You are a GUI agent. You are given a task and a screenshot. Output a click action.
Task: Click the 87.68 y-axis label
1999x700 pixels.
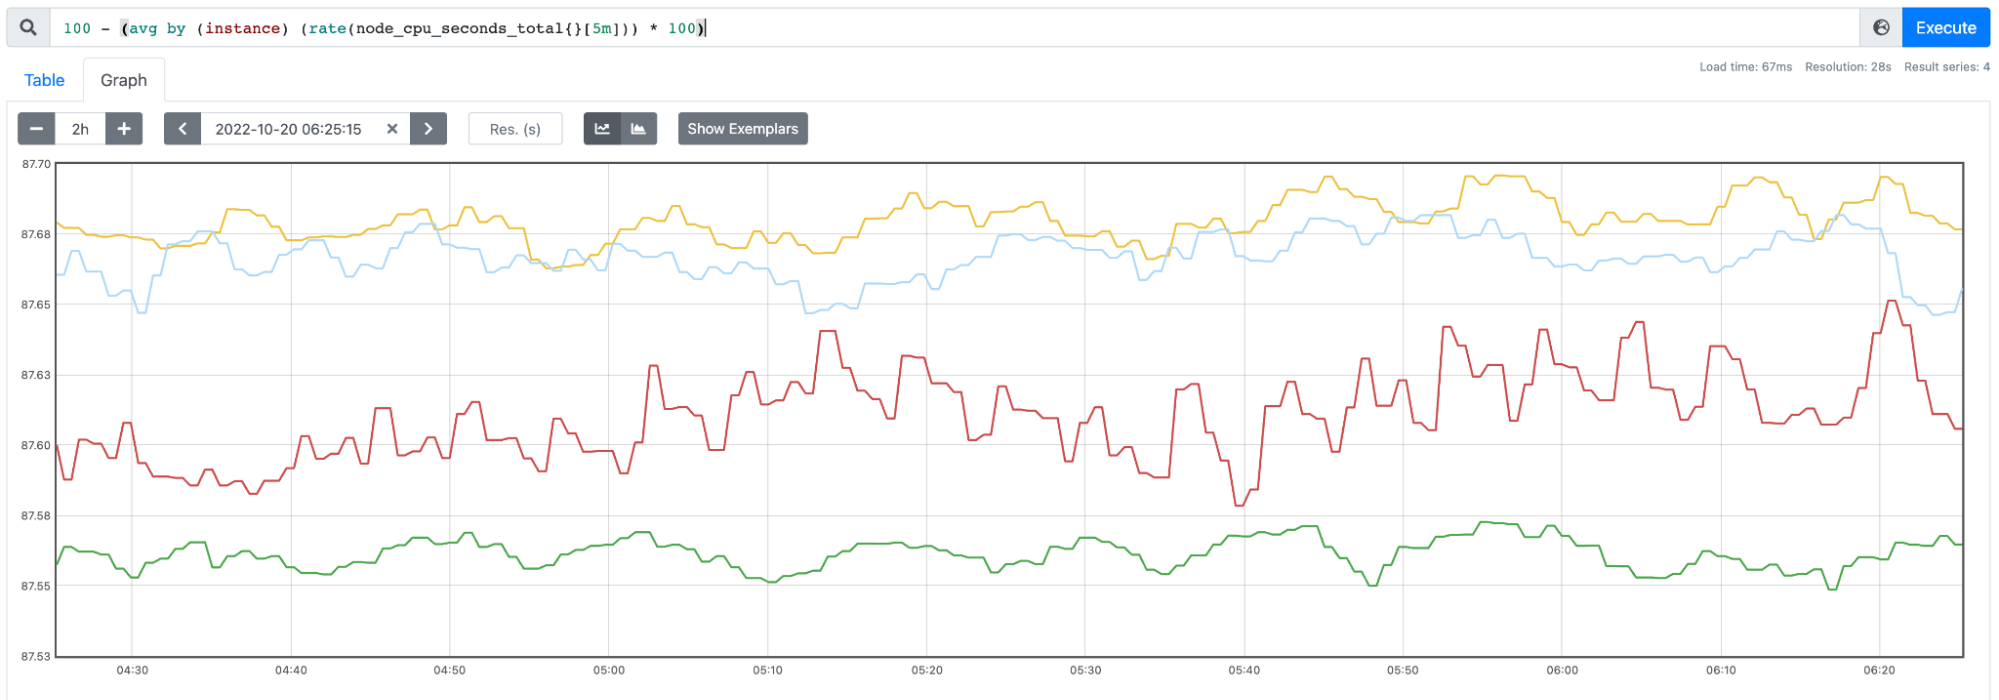click(36, 234)
